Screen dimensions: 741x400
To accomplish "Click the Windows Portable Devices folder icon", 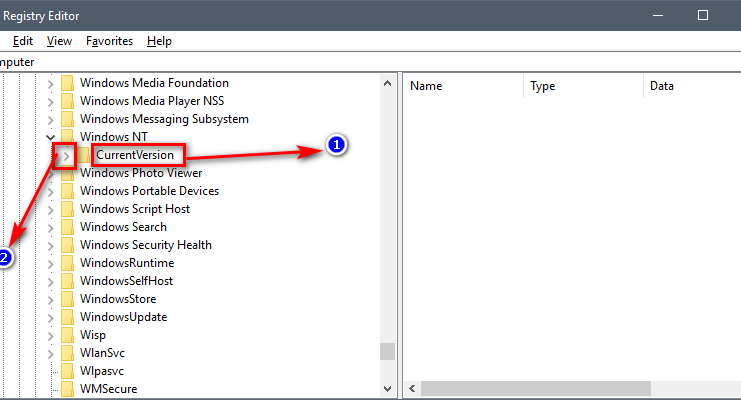I will [68, 191].
